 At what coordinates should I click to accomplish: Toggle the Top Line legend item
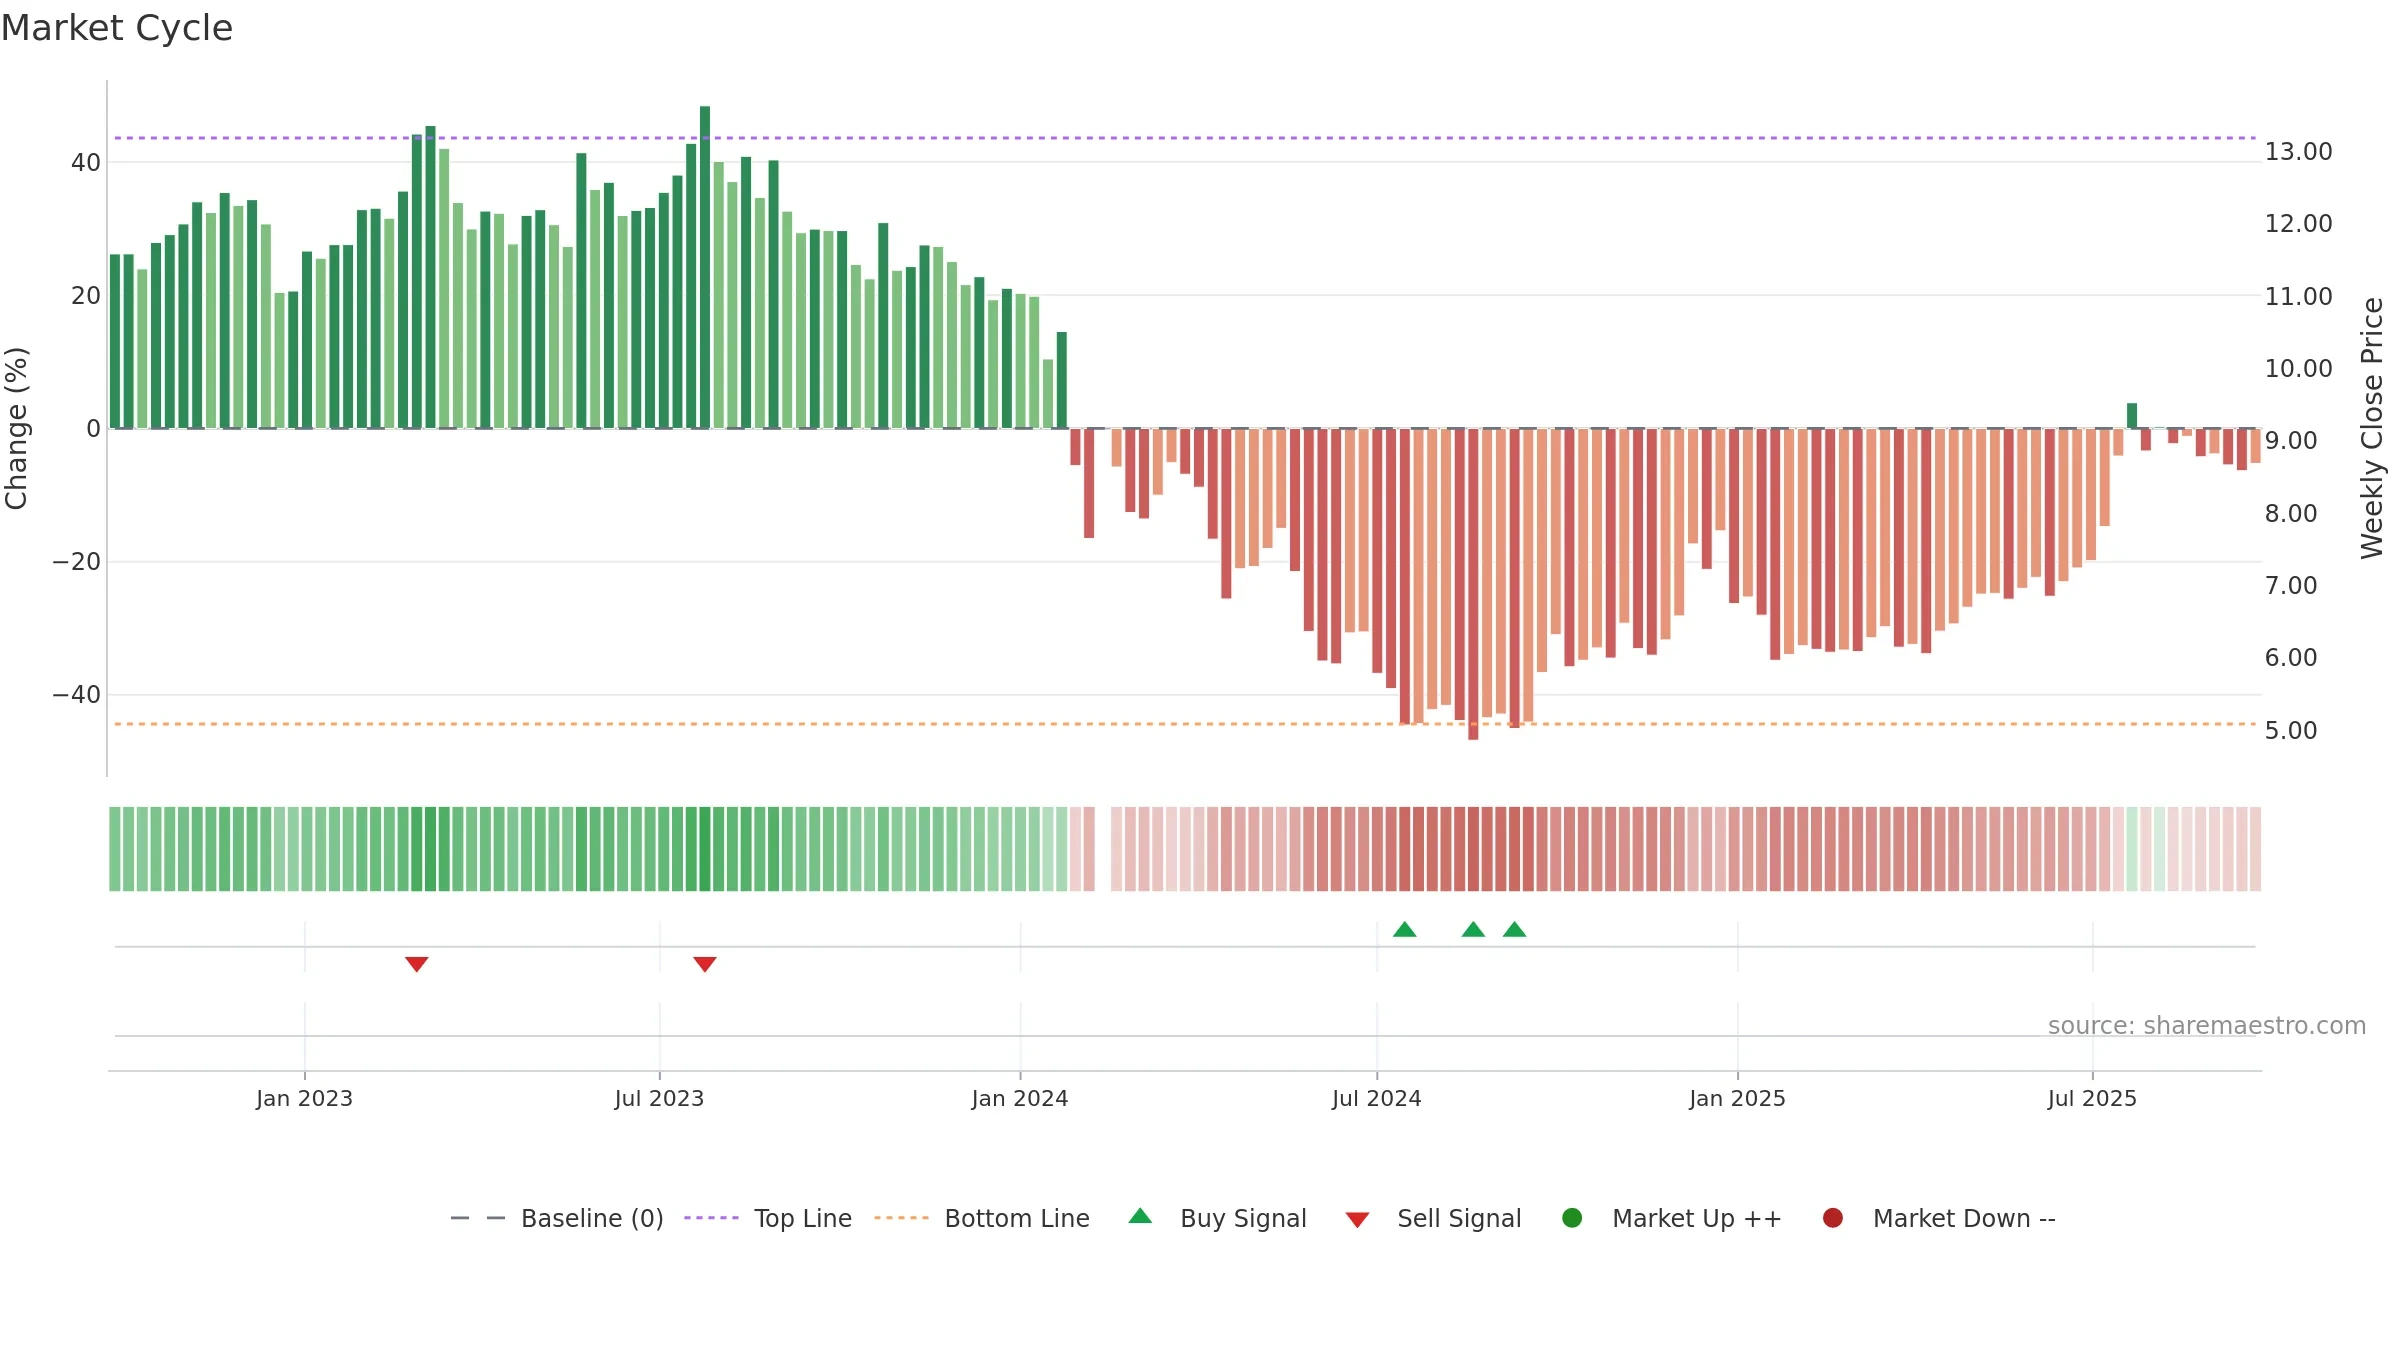coord(767,1218)
